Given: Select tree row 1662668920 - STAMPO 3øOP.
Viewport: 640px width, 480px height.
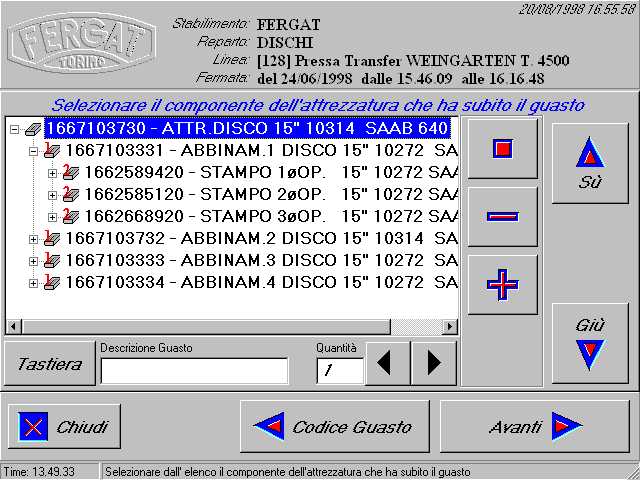Looking at the screenshot, I should point(271,217).
